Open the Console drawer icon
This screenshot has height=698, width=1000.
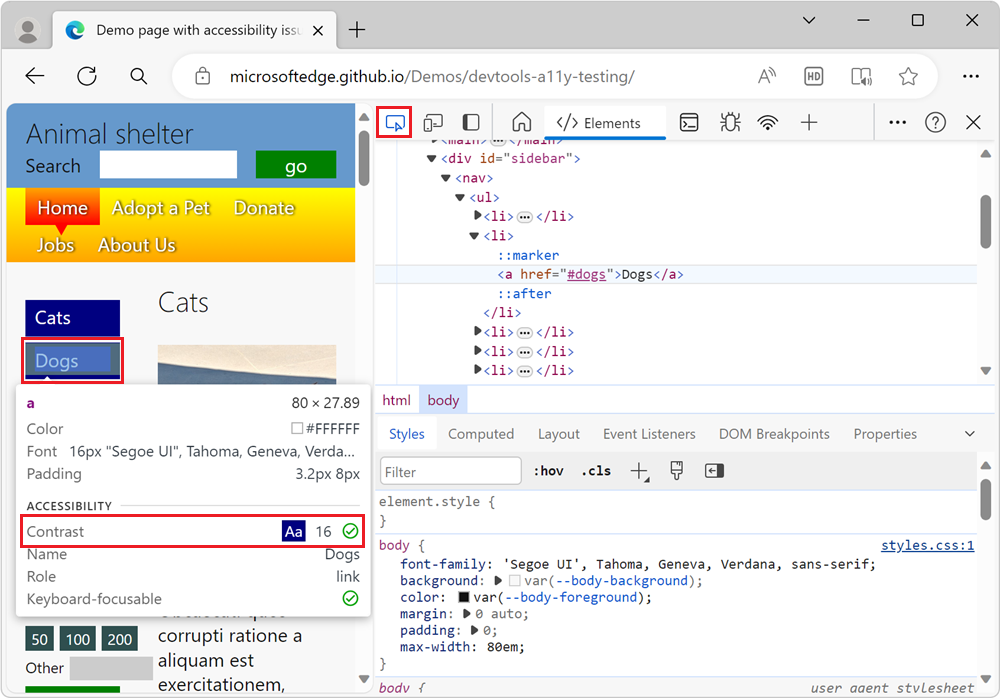click(x=689, y=122)
